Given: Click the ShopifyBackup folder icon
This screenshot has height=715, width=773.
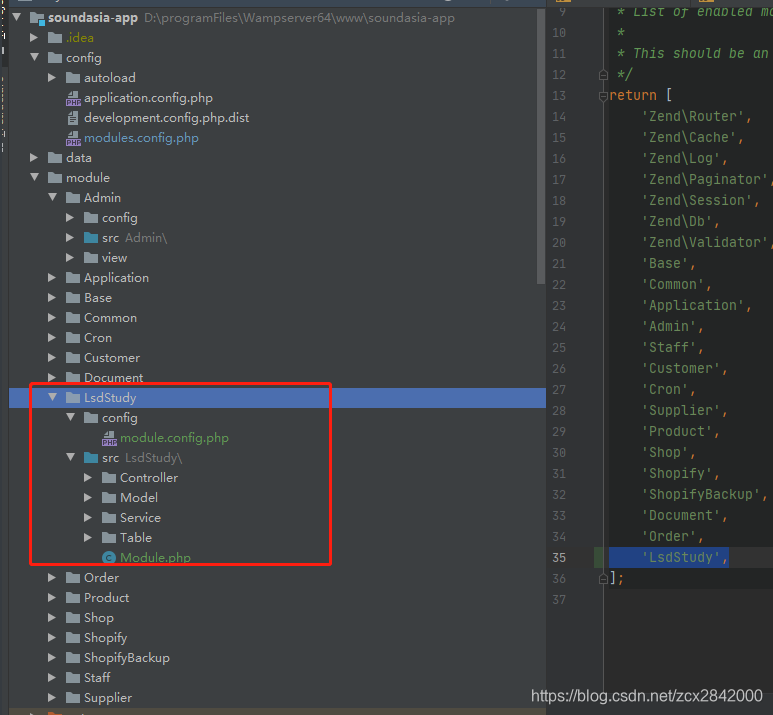Looking at the screenshot, I should (73, 657).
